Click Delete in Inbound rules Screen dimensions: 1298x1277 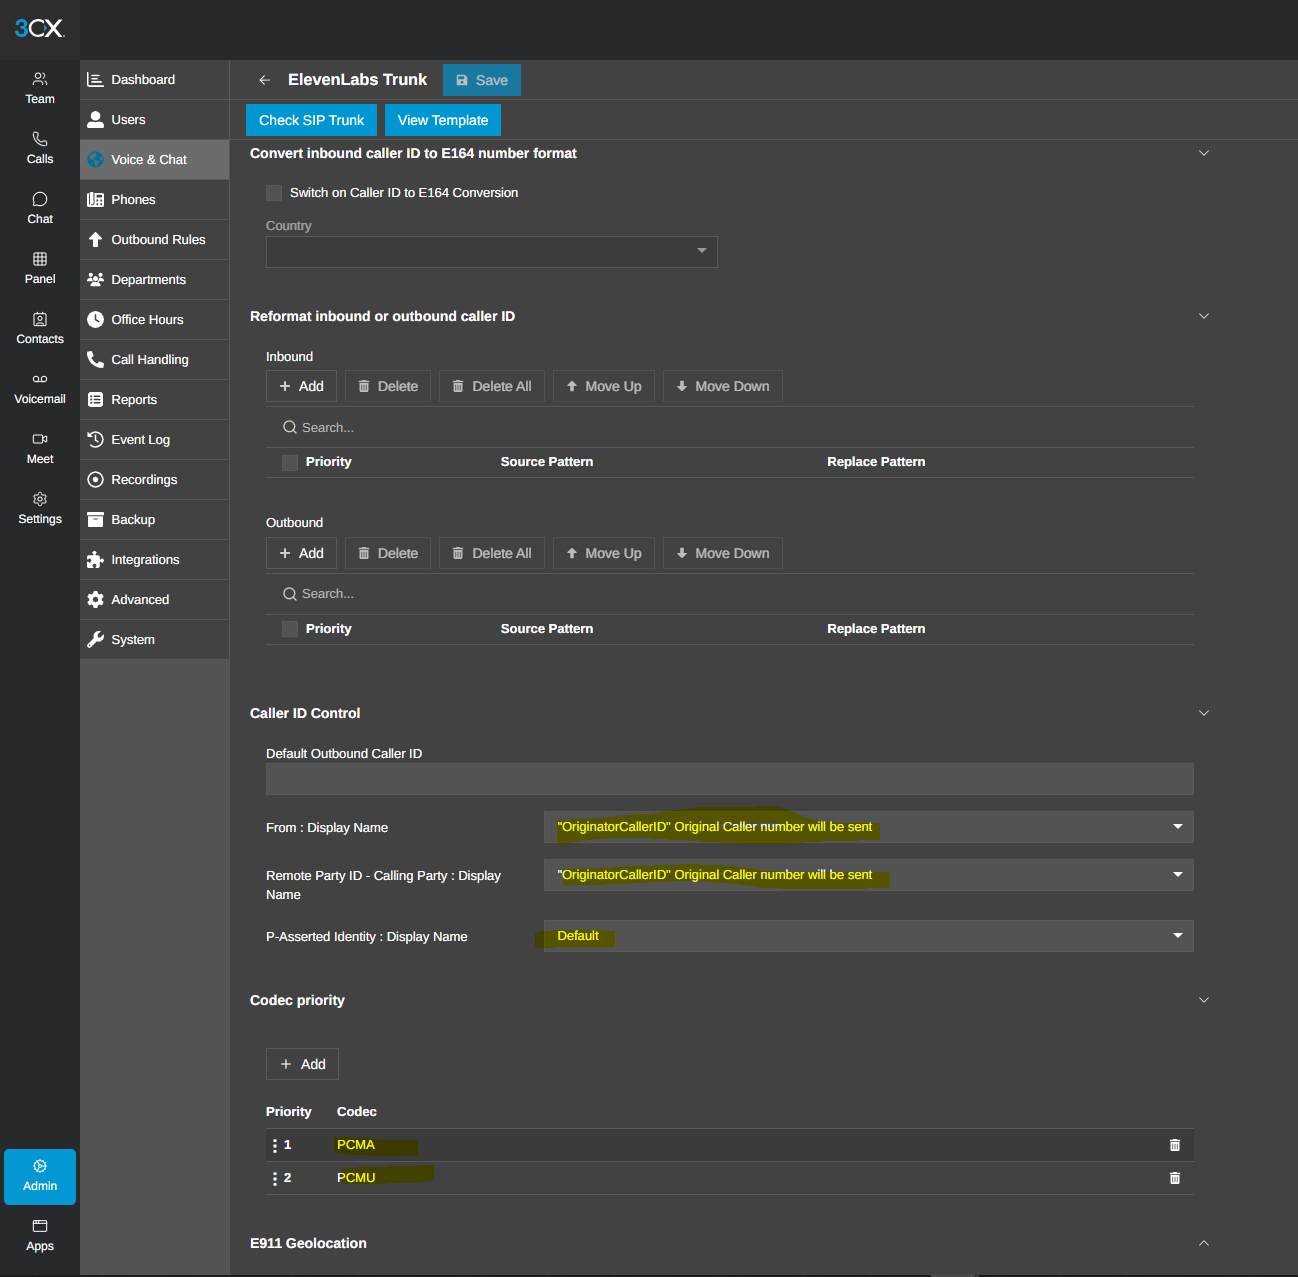(388, 386)
